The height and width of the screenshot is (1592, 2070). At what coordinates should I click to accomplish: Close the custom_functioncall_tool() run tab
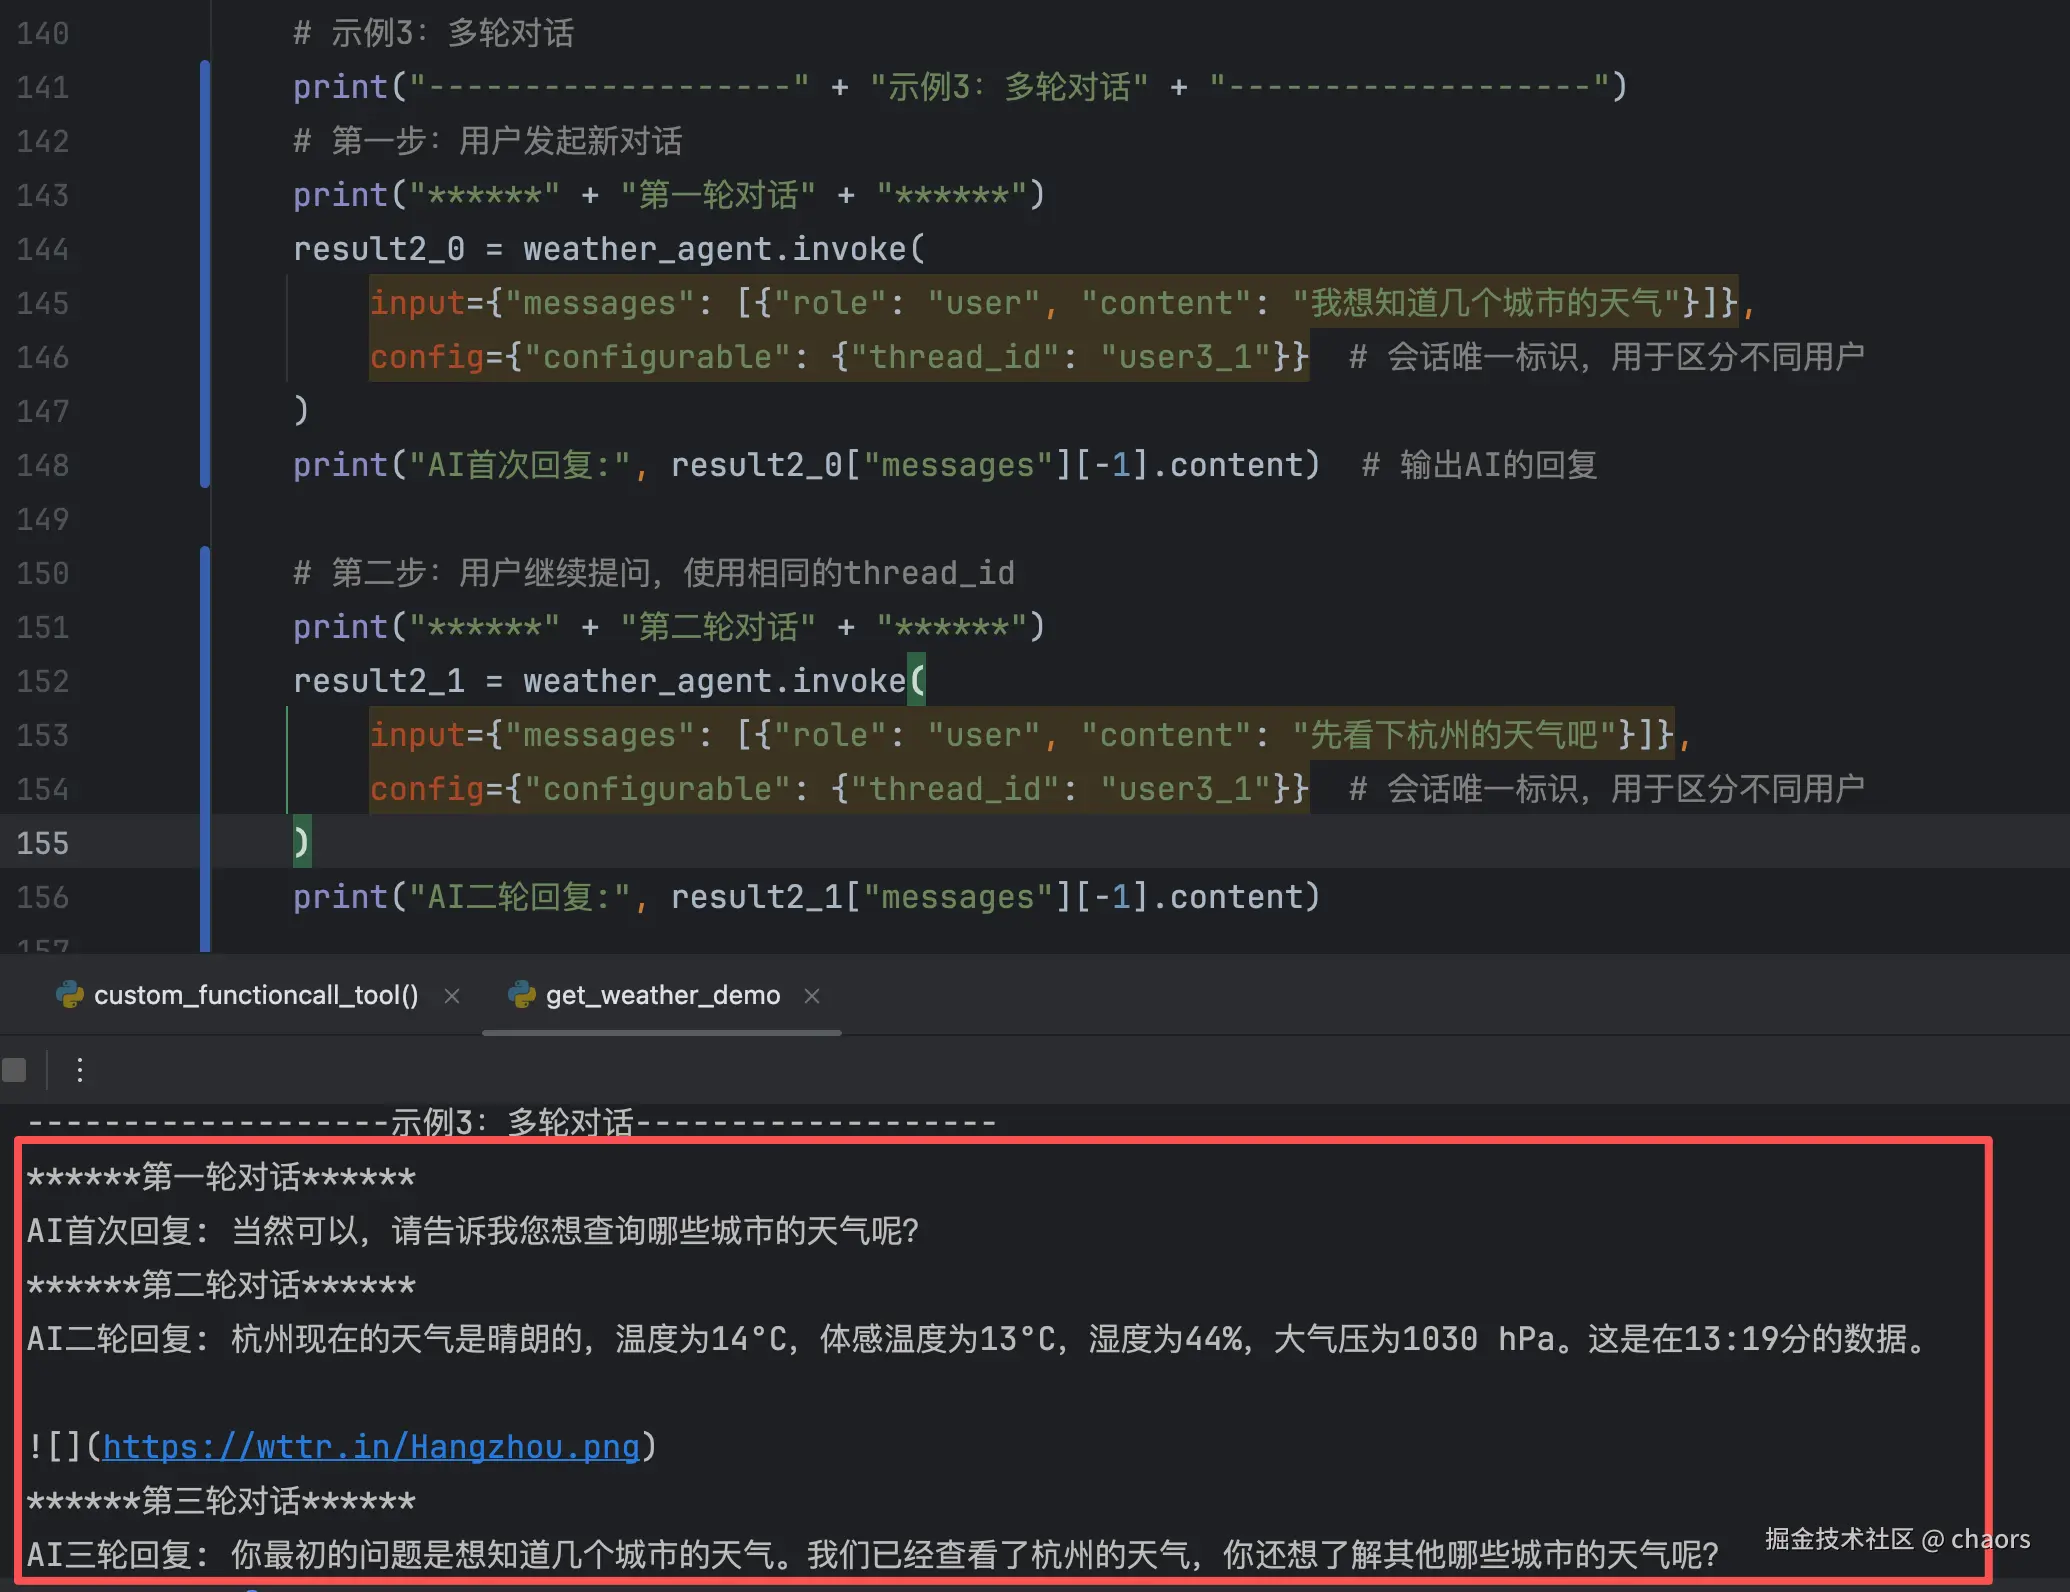click(x=452, y=995)
